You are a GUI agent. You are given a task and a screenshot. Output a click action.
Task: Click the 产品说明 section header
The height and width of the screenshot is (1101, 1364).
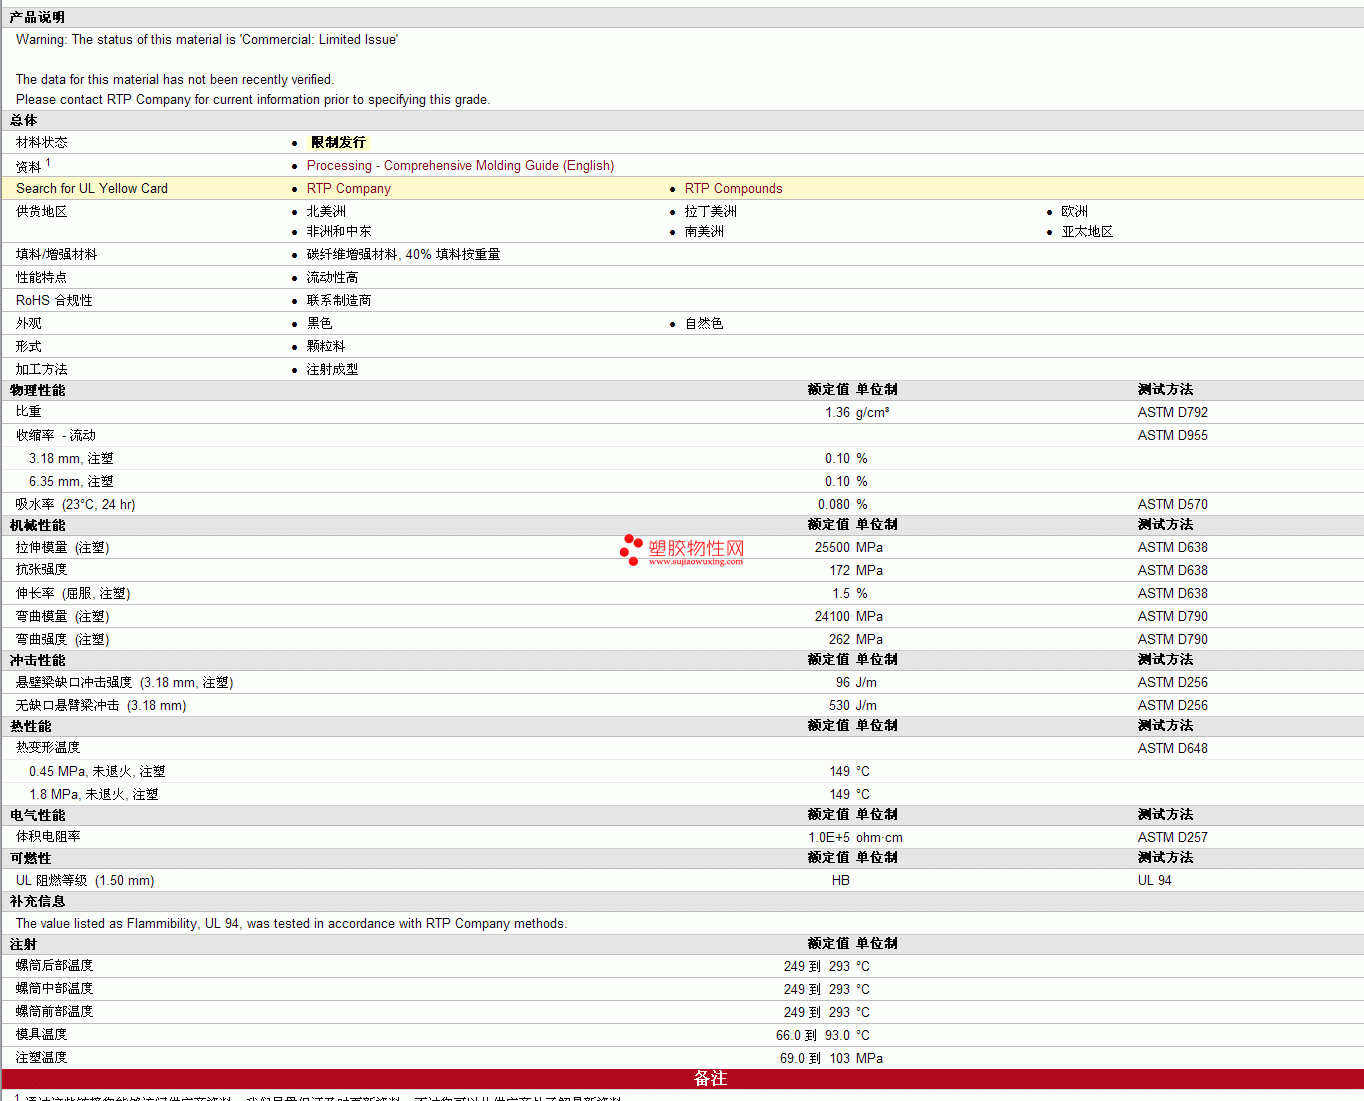37,18
